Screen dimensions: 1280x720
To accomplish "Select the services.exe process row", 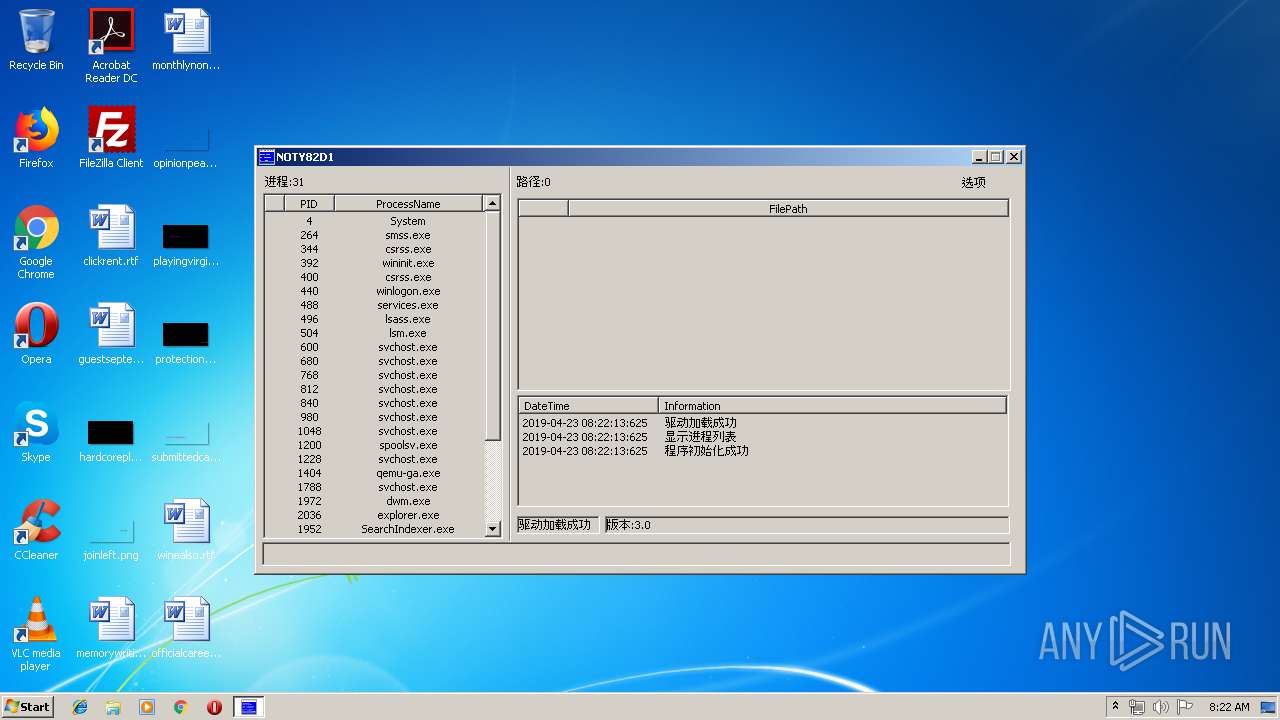I will click(374, 305).
